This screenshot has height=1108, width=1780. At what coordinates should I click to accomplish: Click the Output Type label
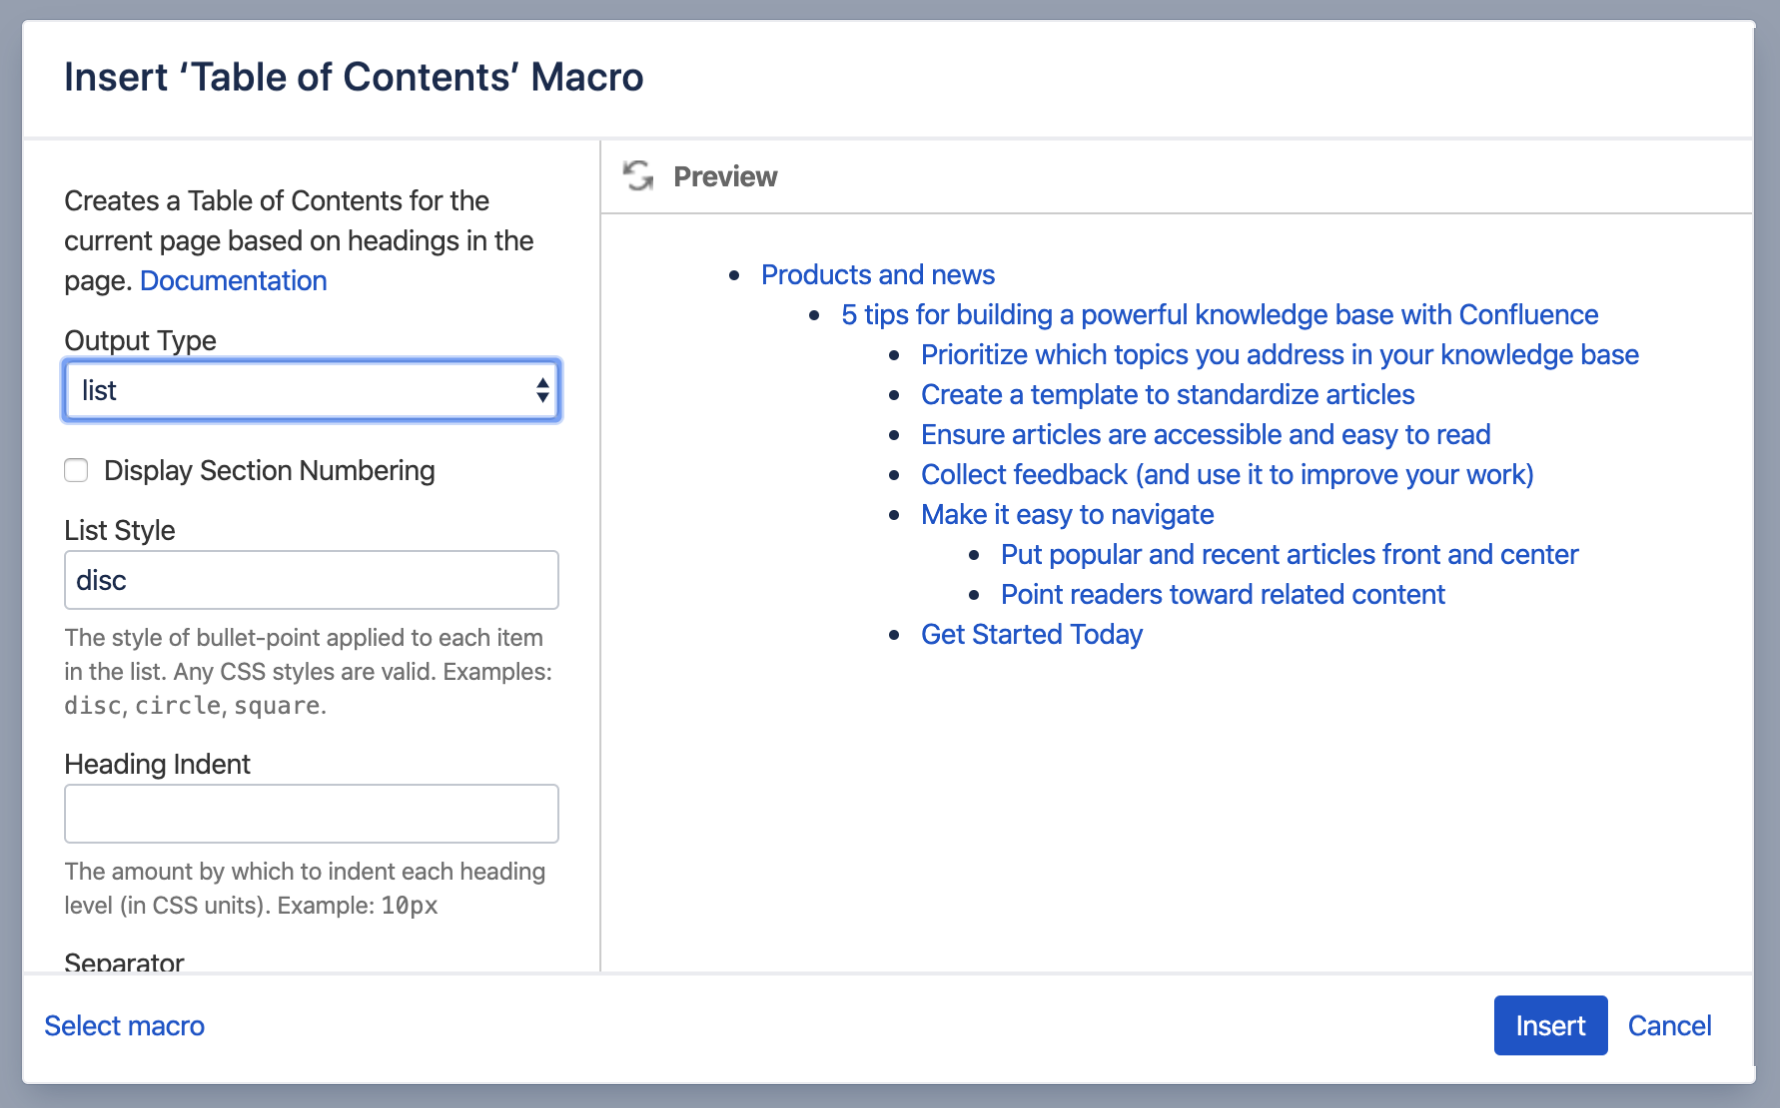140,341
